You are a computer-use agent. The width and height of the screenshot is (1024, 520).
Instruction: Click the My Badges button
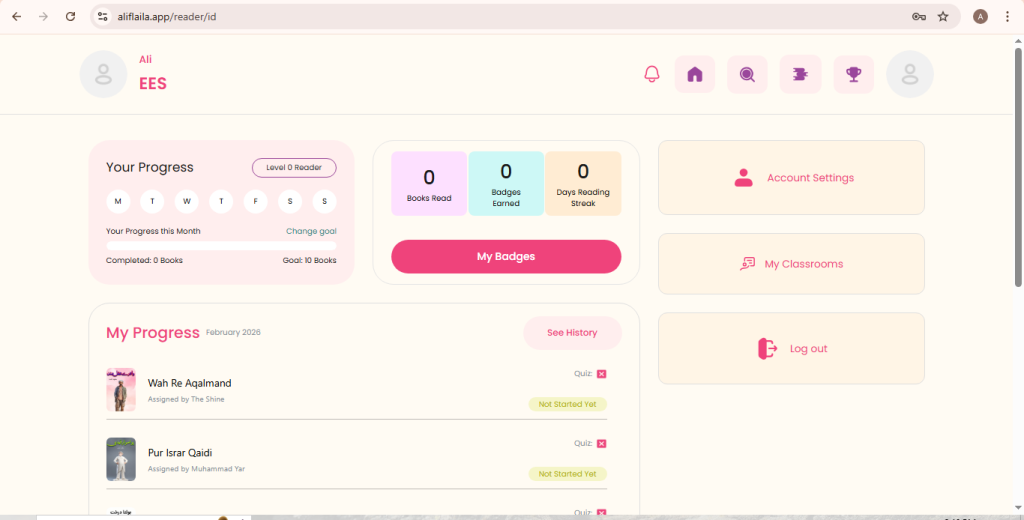[506, 257]
